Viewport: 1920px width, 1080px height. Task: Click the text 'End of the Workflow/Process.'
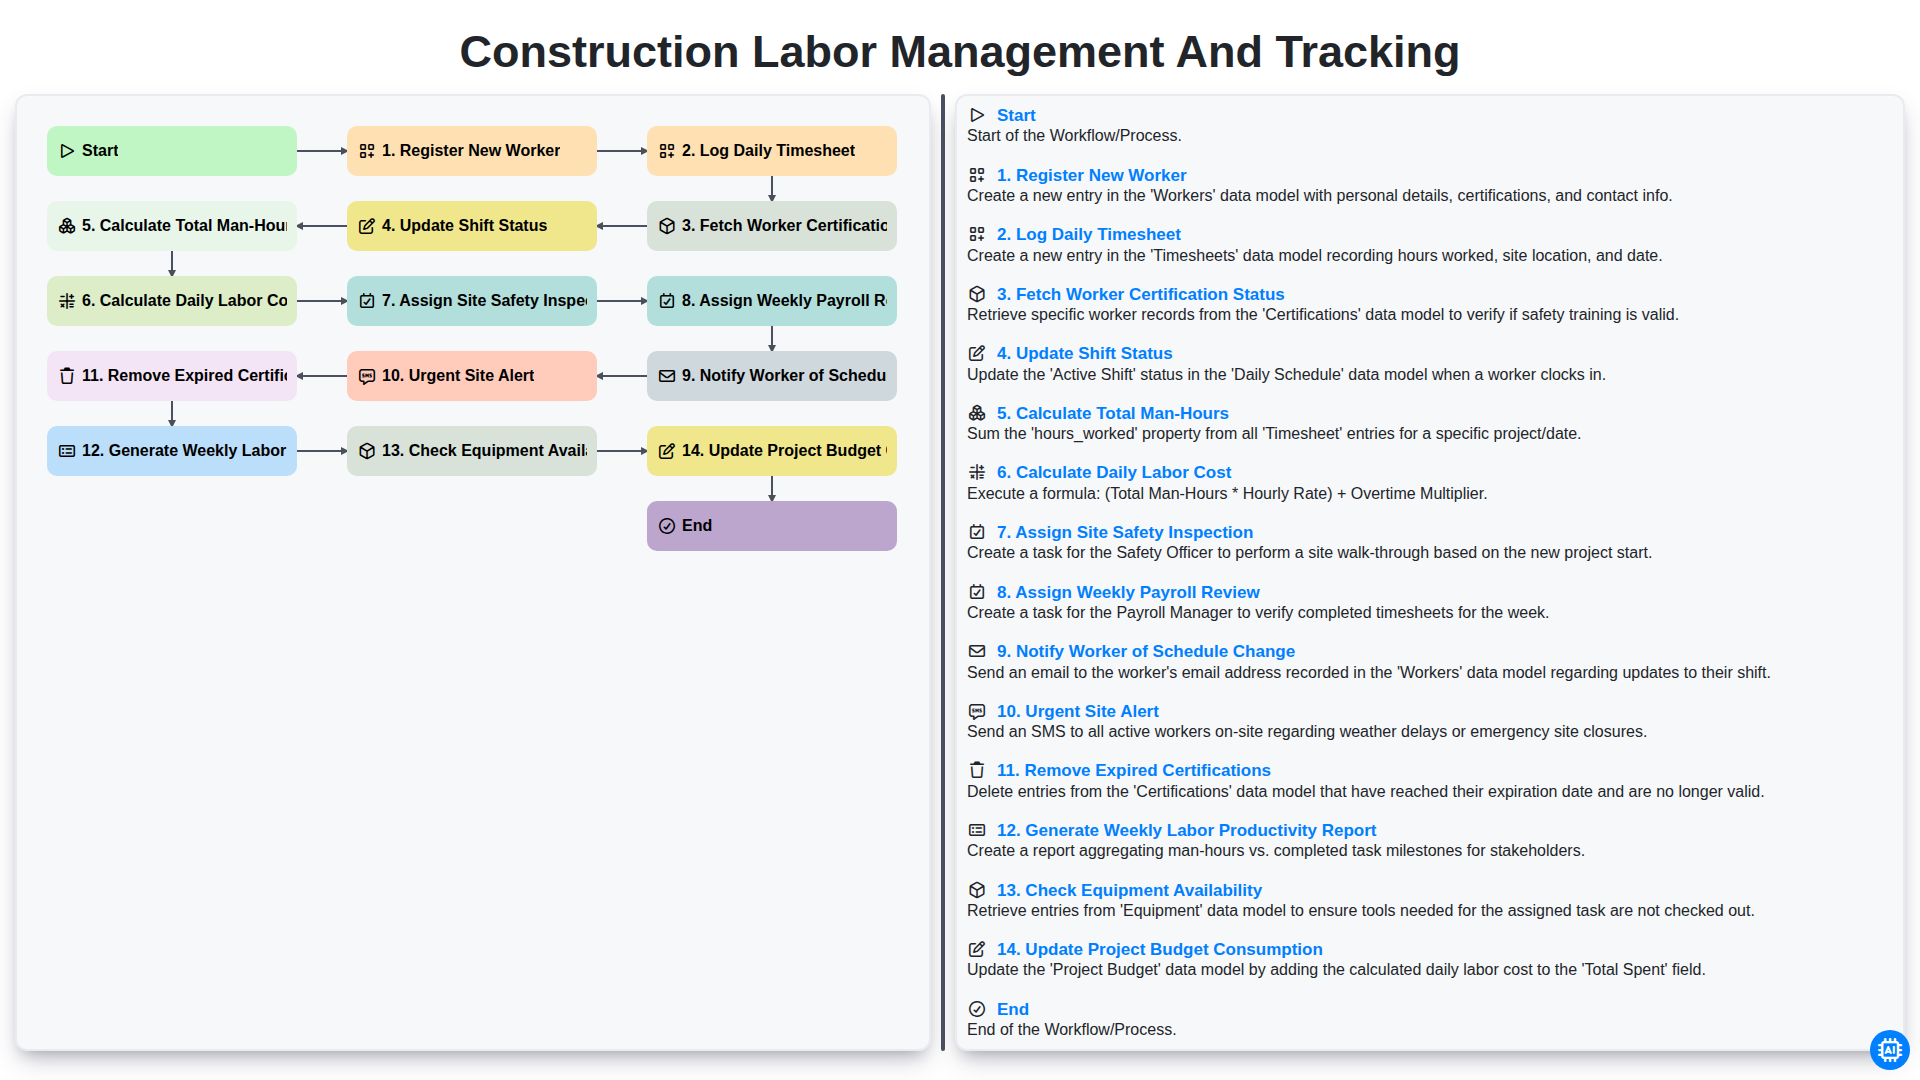click(x=1071, y=1030)
